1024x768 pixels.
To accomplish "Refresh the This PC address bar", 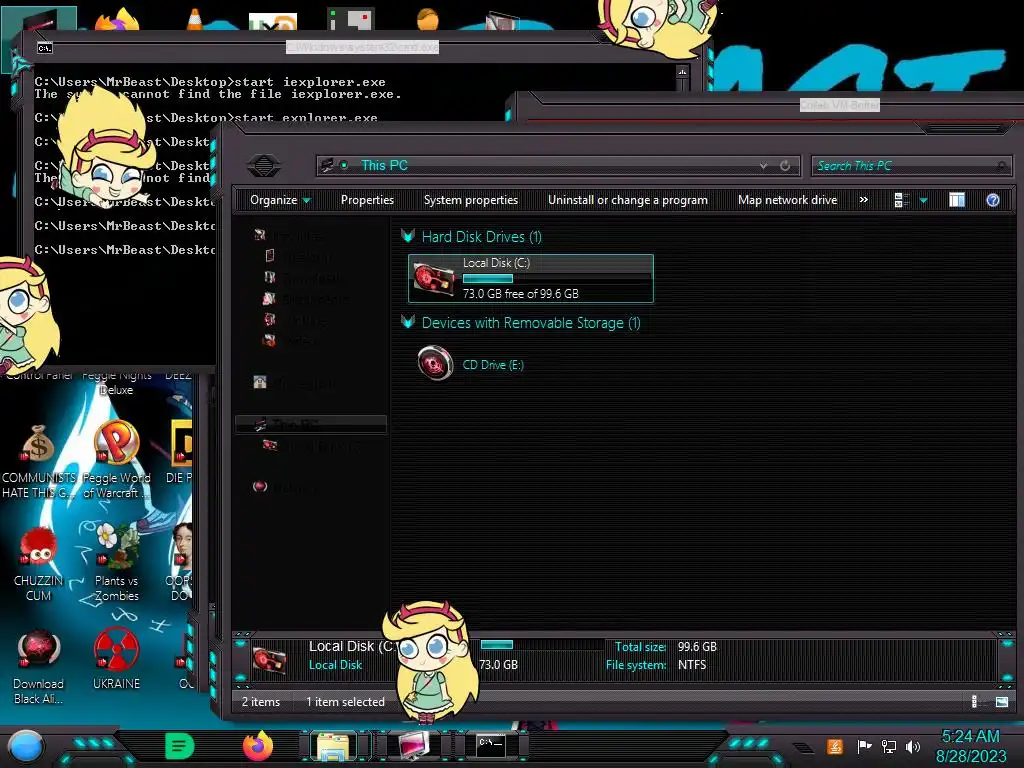I will click(x=785, y=166).
